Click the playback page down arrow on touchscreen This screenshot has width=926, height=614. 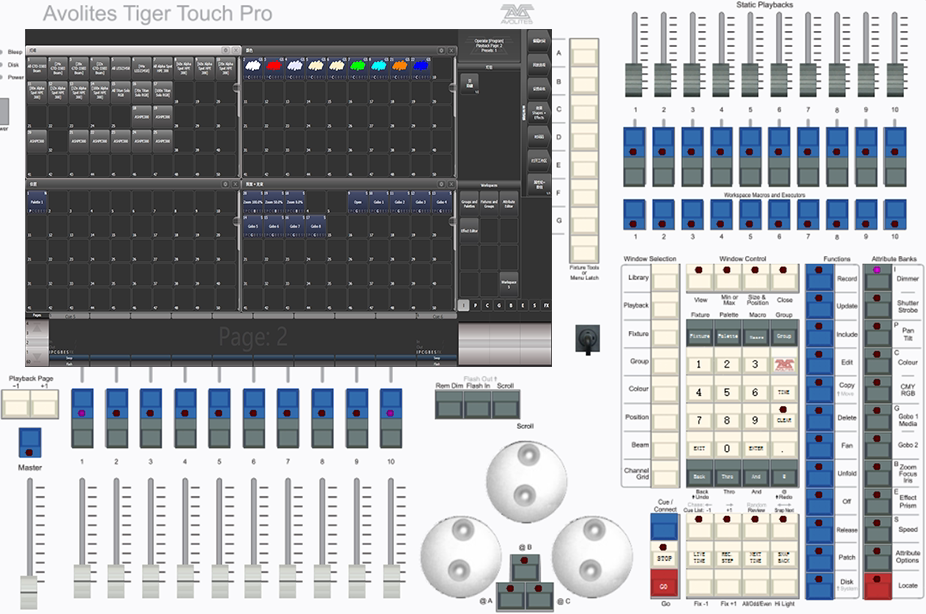coord(37,357)
